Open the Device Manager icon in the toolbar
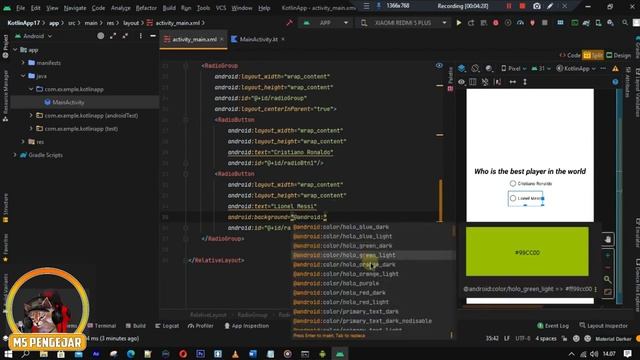The height and width of the screenshot is (360, 640). (598, 23)
